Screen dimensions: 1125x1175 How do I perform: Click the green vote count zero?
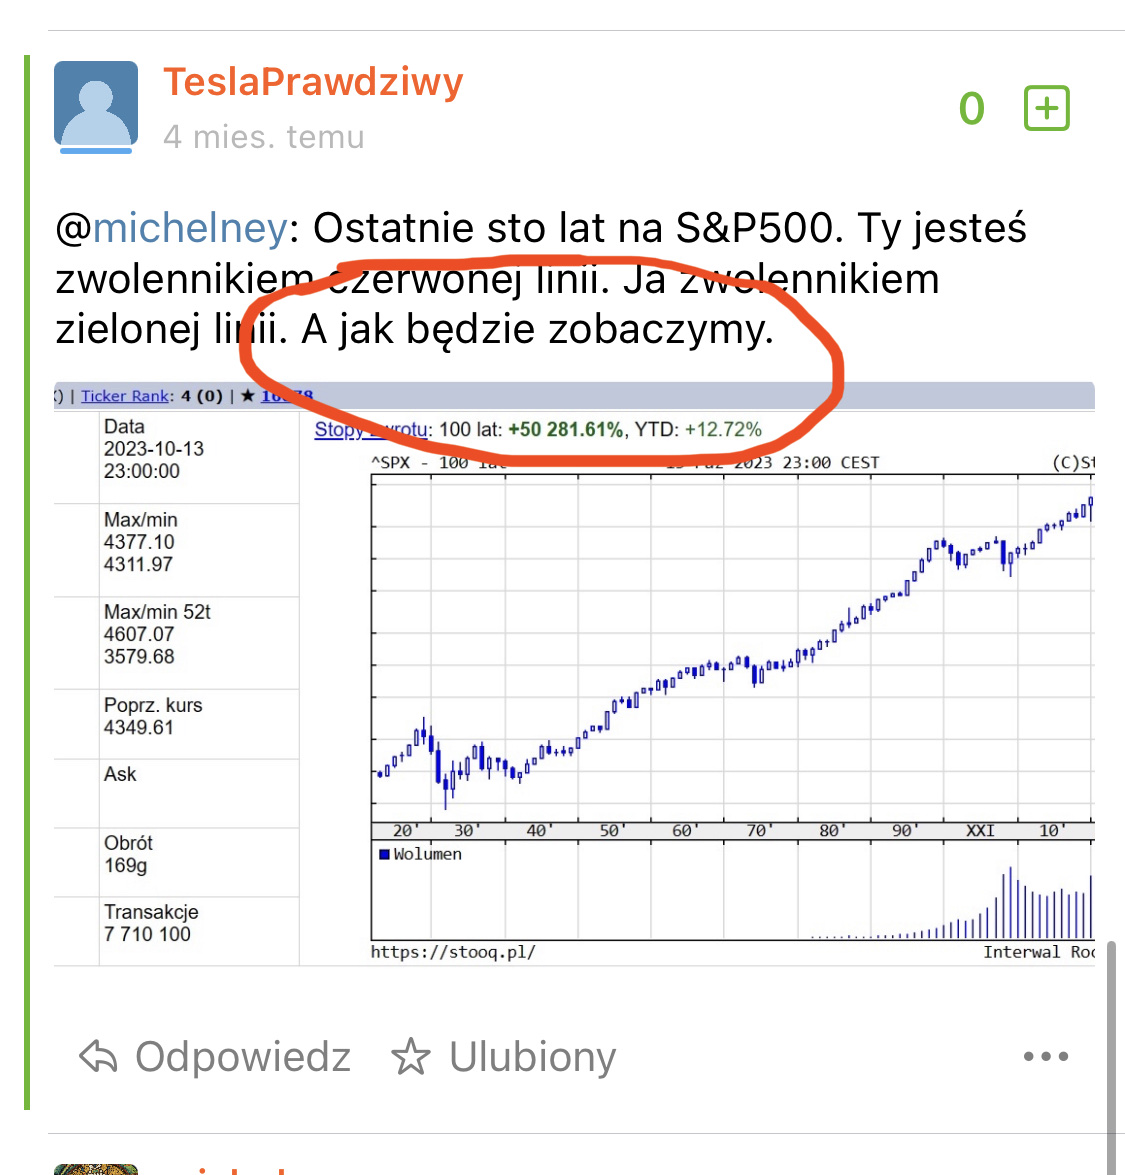click(x=971, y=108)
